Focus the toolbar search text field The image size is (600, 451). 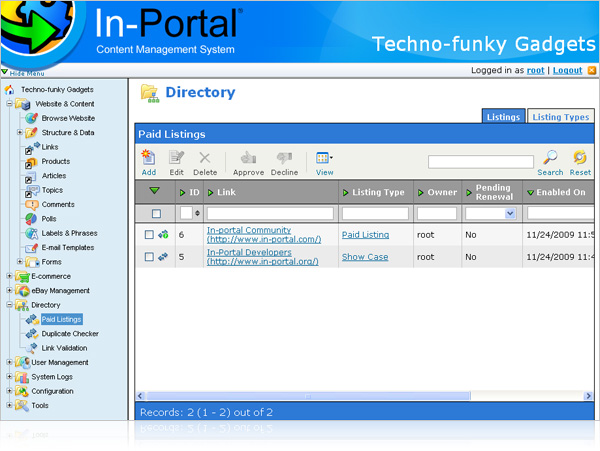pos(481,161)
